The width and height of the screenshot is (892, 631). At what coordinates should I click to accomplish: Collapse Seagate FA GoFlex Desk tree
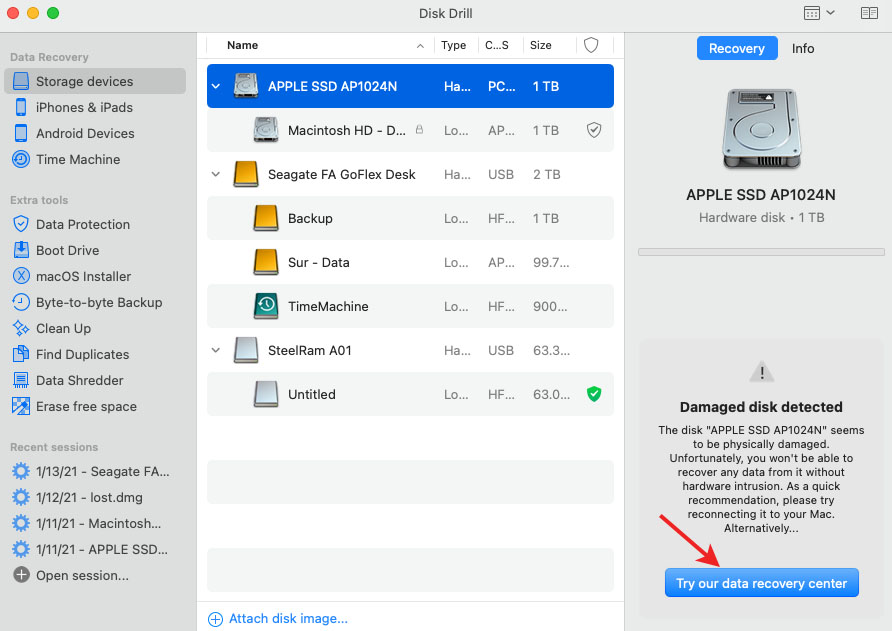pyautogui.click(x=216, y=174)
